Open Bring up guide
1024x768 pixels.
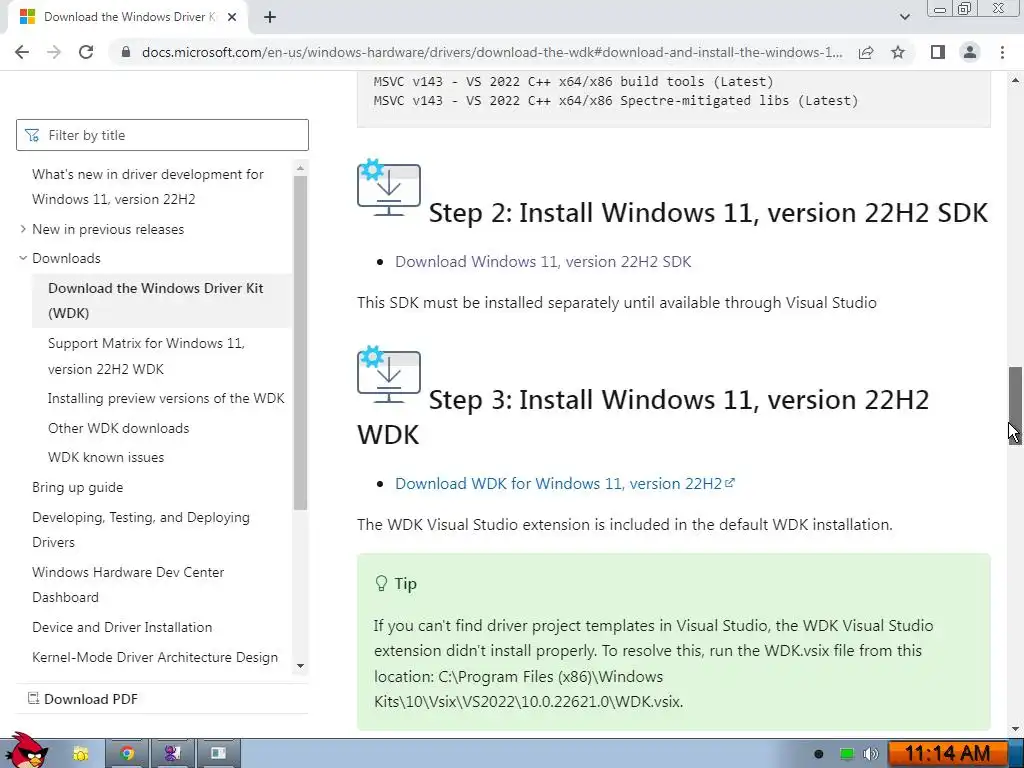77,487
